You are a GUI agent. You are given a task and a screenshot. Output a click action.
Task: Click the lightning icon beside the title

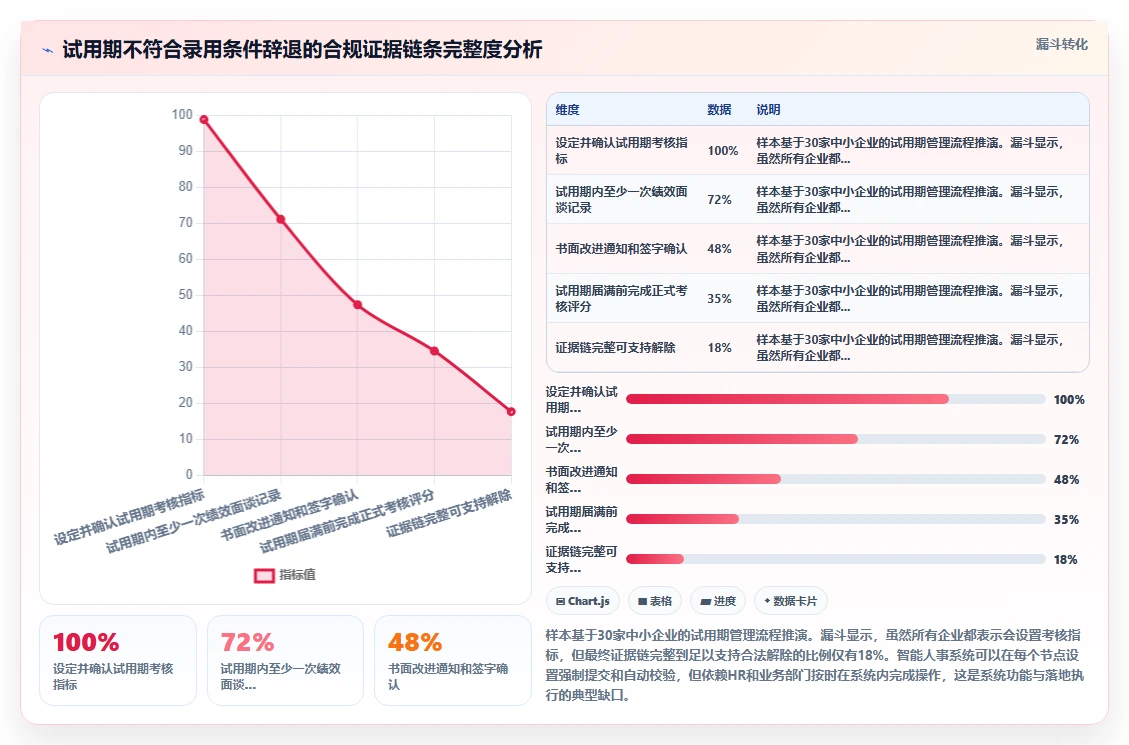[48, 50]
